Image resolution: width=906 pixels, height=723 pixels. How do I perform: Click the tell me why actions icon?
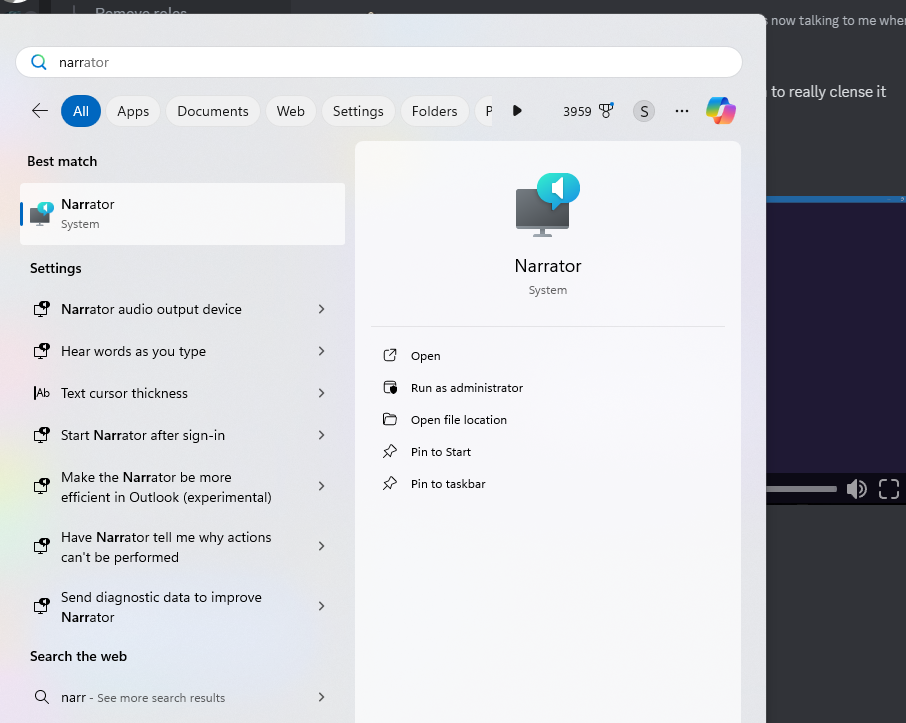[x=42, y=546]
